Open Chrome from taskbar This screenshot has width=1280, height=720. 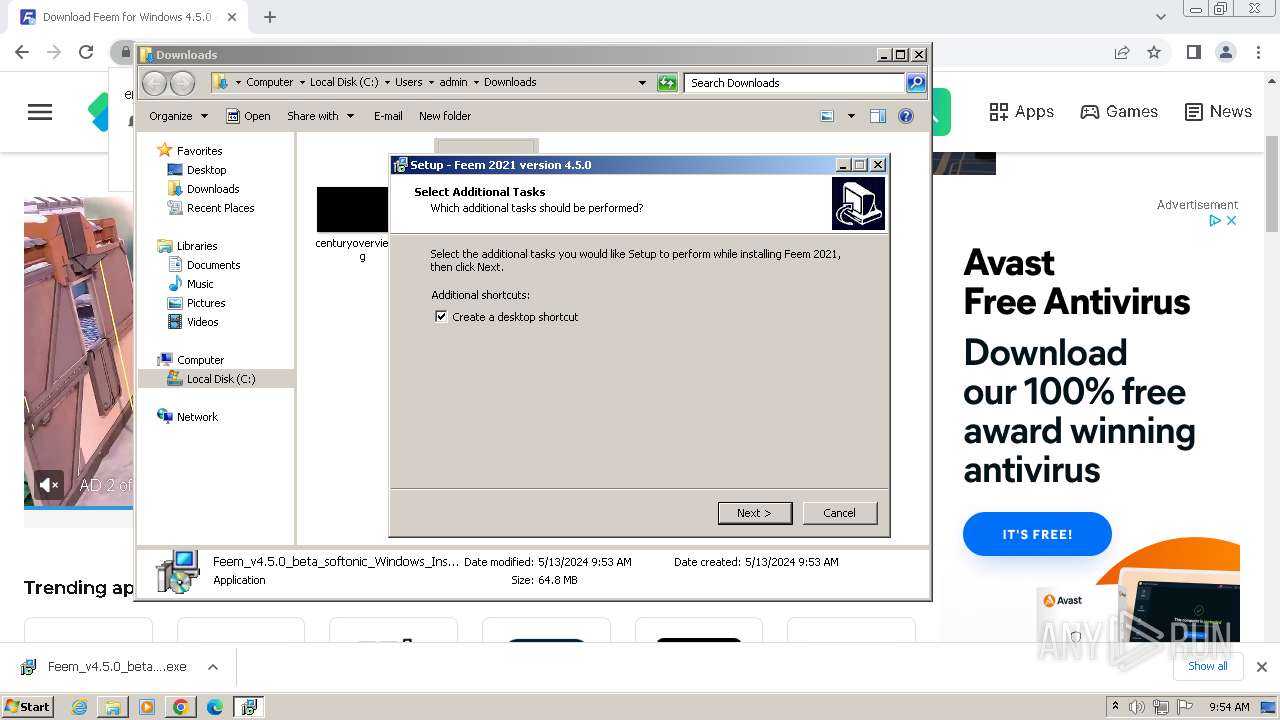pyautogui.click(x=180, y=707)
